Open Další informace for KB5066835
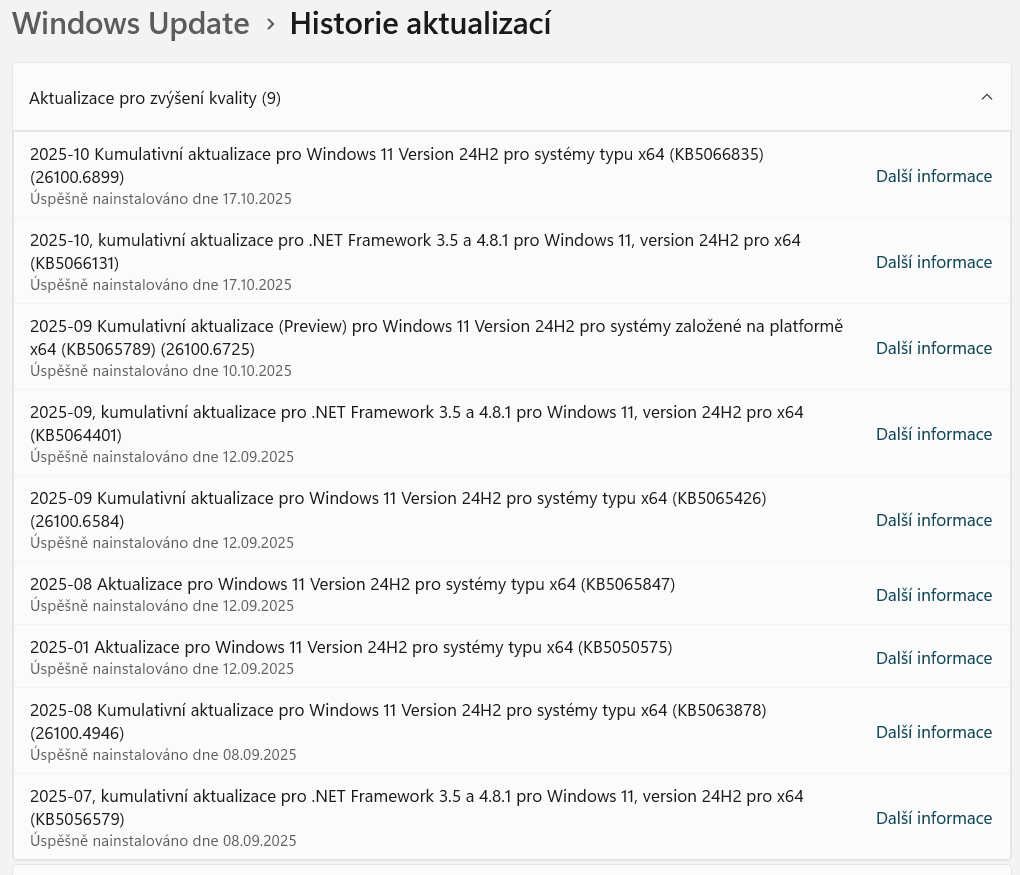 pyautogui.click(x=933, y=176)
